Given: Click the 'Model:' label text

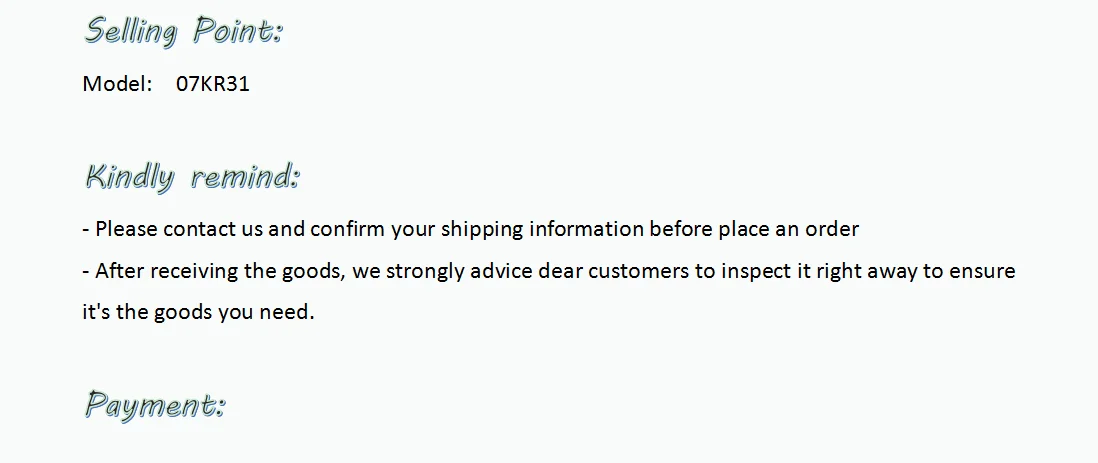Looking at the screenshot, I should [118, 84].
